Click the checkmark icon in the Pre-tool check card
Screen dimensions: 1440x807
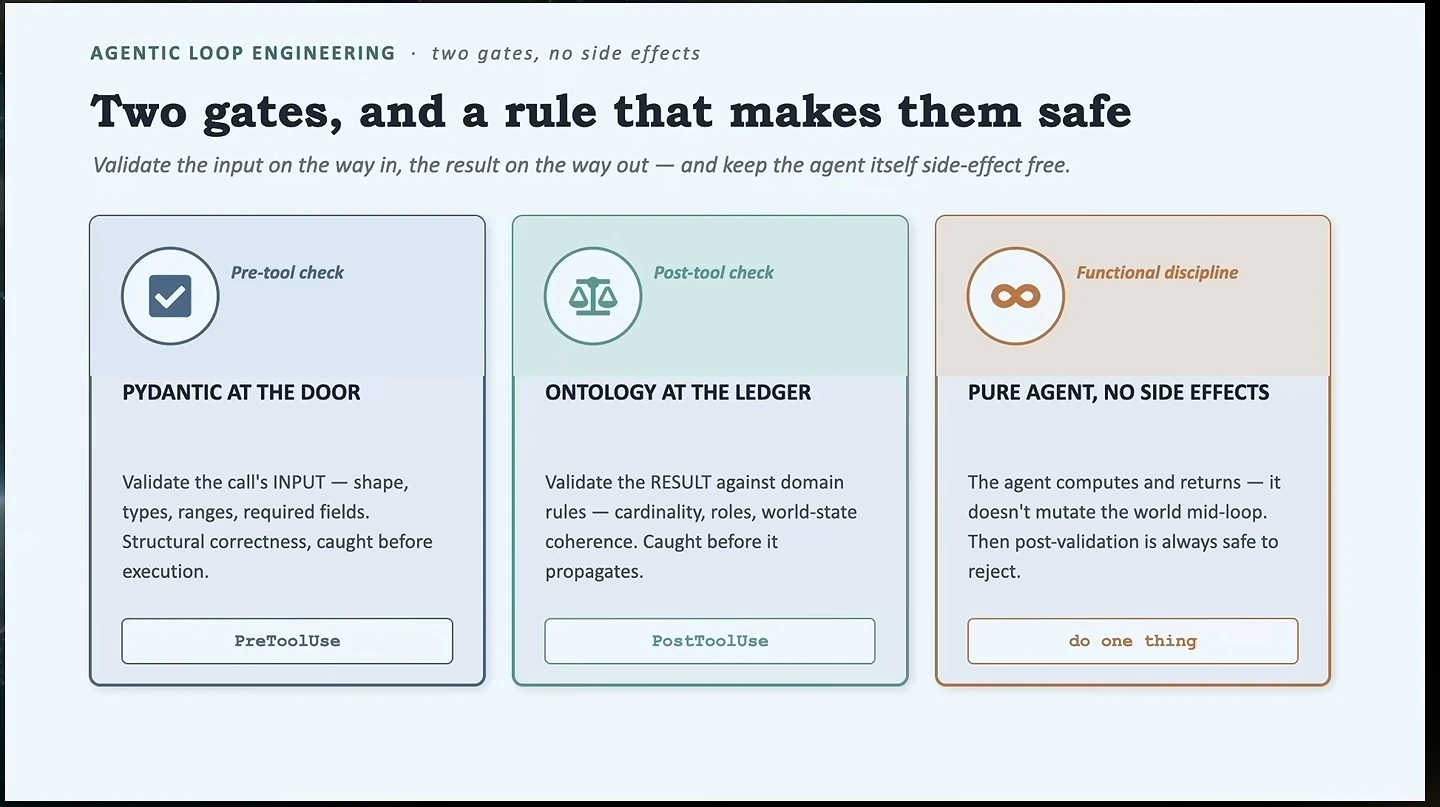click(x=170, y=296)
